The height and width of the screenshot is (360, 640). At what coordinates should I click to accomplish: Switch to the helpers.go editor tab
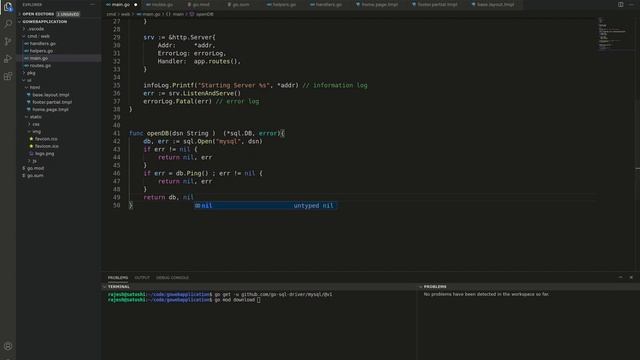click(x=284, y=4)
